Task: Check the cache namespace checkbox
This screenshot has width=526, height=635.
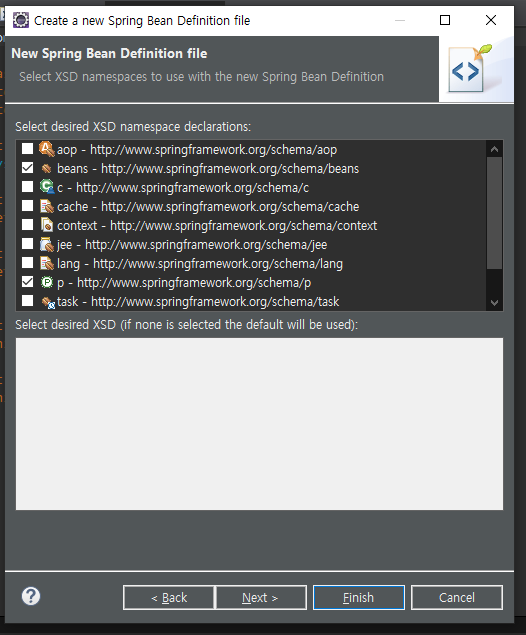Action: [28, 206]
